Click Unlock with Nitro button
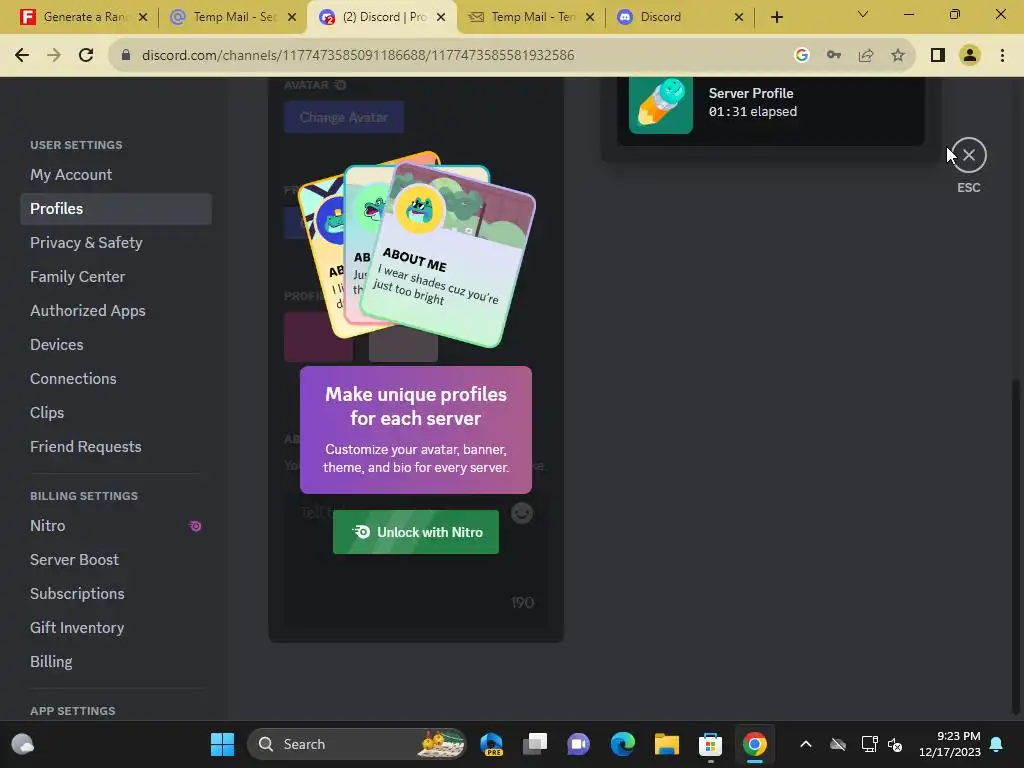1024x768 pixels. (x=415, y=532)
